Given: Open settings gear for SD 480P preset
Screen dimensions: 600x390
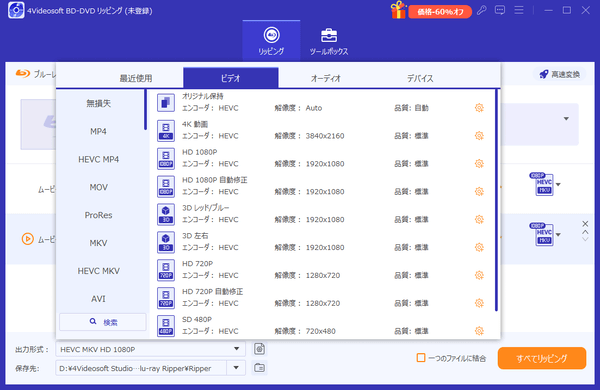Looking at the screenshot, I should 479,331.
